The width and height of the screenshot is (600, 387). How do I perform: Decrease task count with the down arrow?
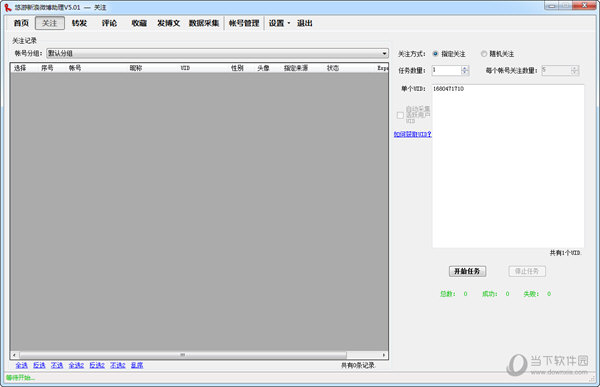click(465, 72)
